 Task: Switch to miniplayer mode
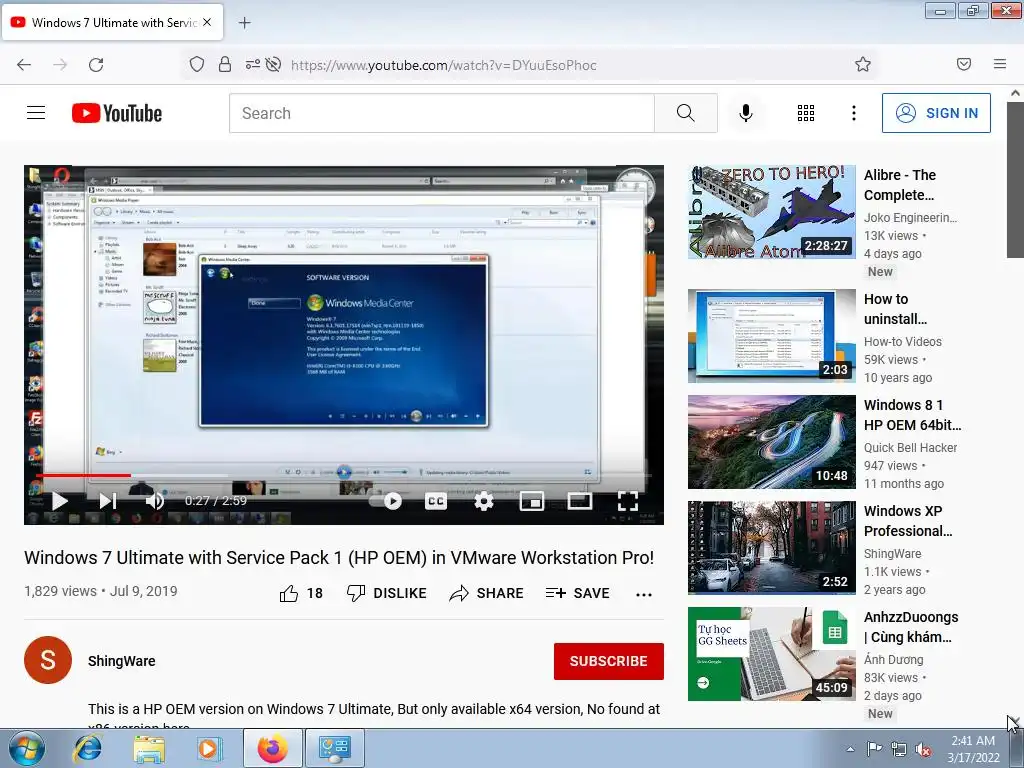click(532, 501)
